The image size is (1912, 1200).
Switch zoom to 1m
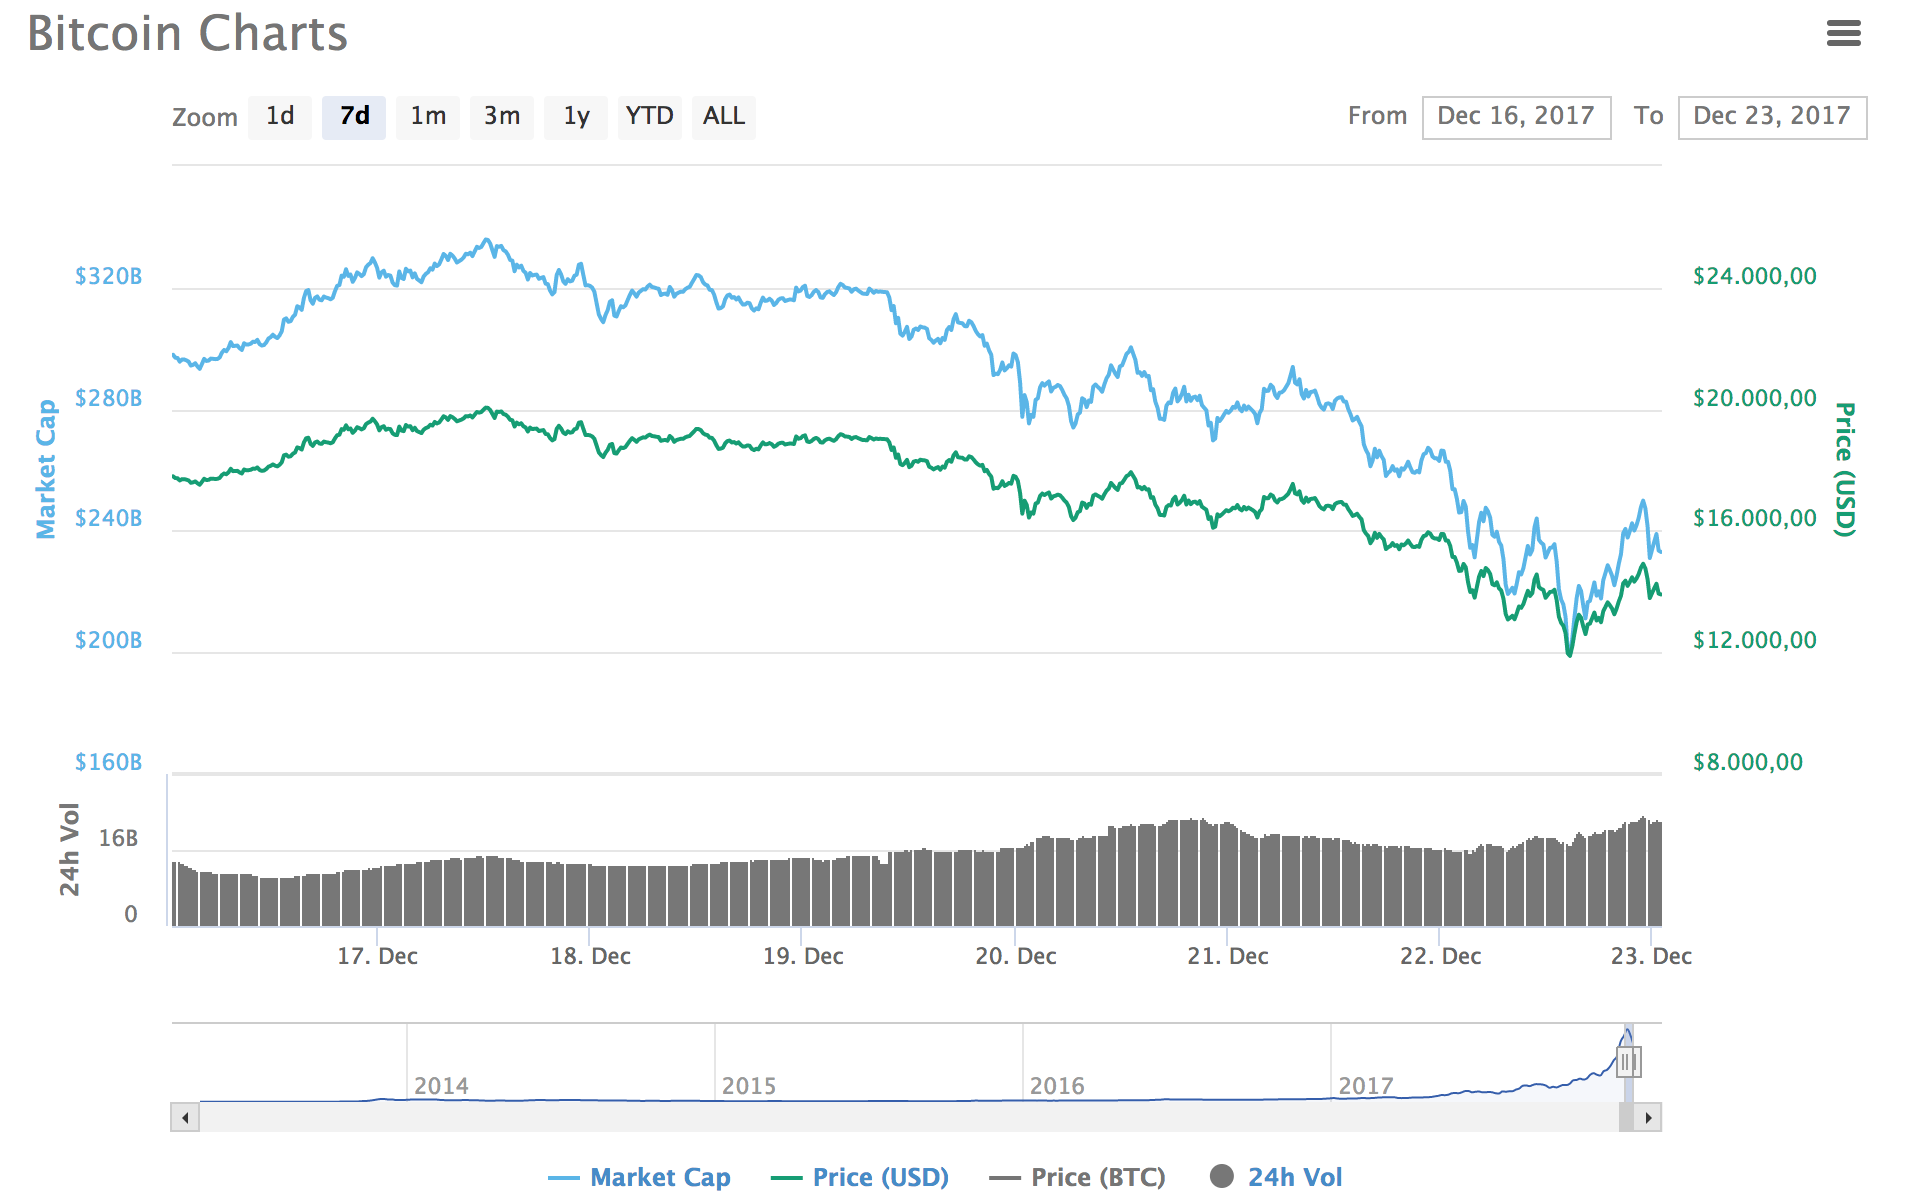tap(428, 117)
